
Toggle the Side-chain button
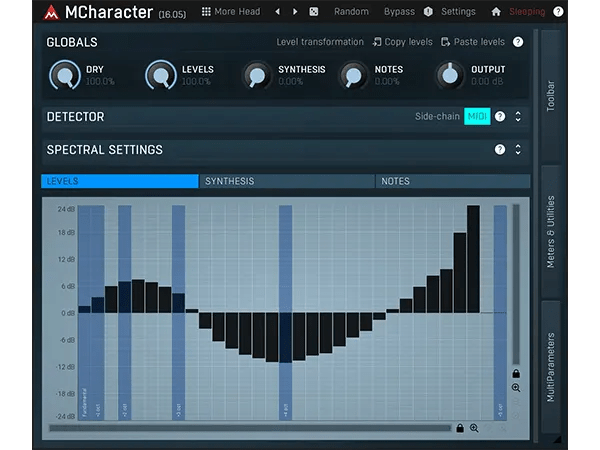(437, 116)
